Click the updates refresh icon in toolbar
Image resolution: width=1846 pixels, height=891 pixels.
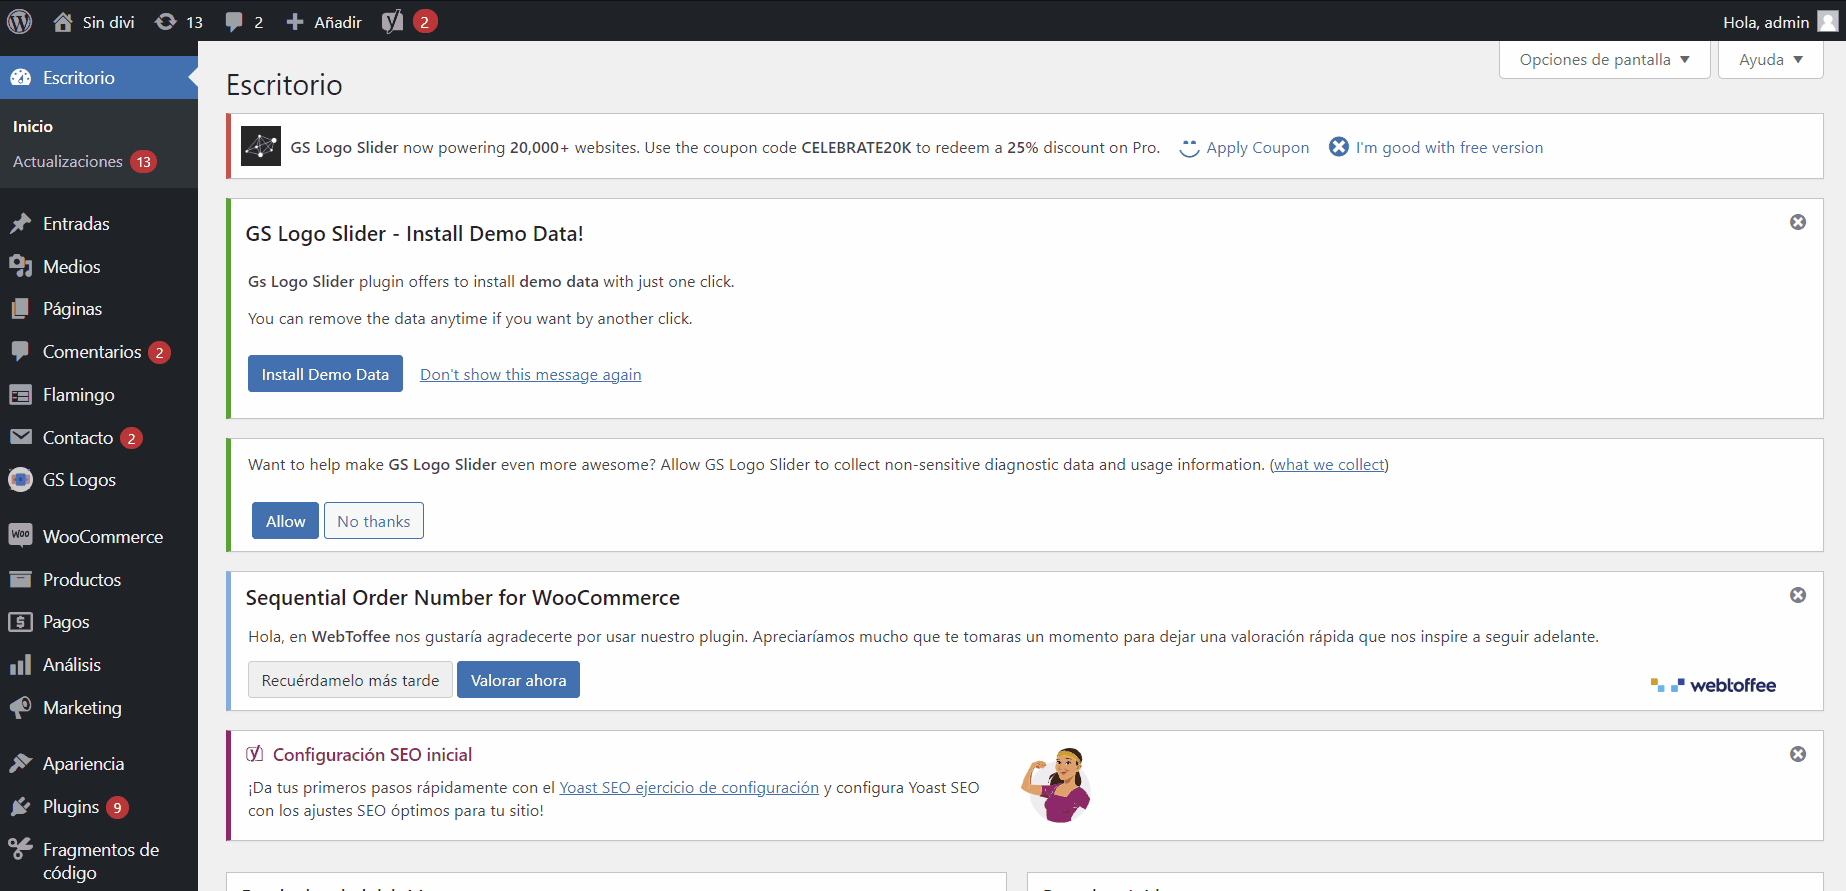tap(166, 21)
